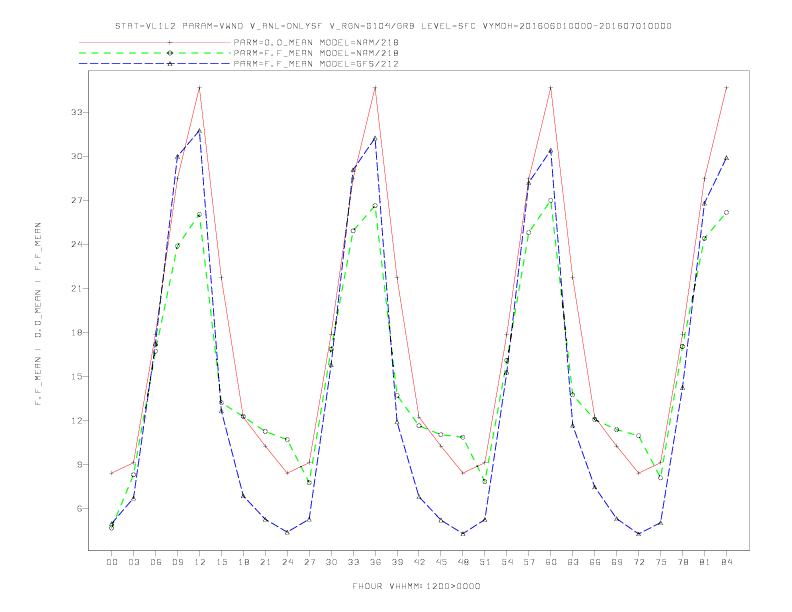Select legend label PARM=F.F_MEAN MODEL=NAM/218
Image resolution: width=792 pixels, height=612 pixels.
tap(316, 53)
